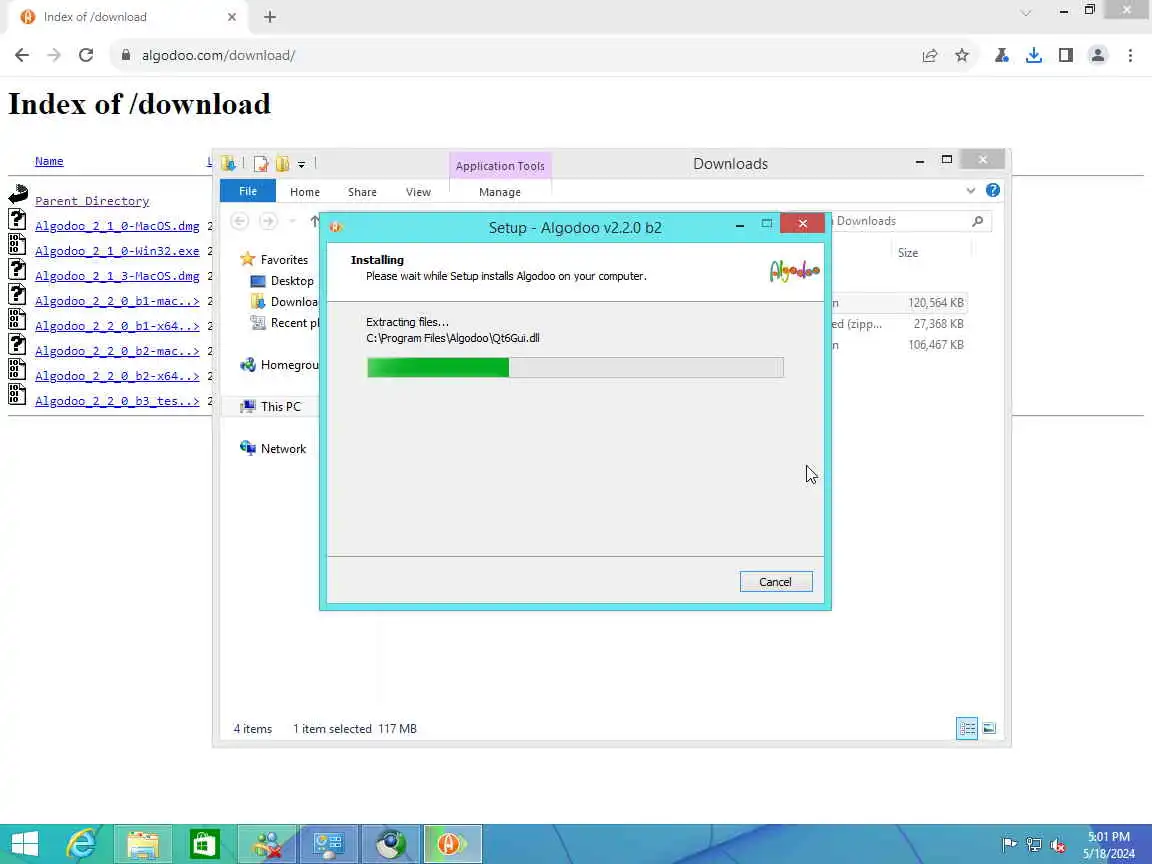The width and height of the screenshot is (1152, 864).
Task: Reload the page in Chrome
Action: coord(86,55)
